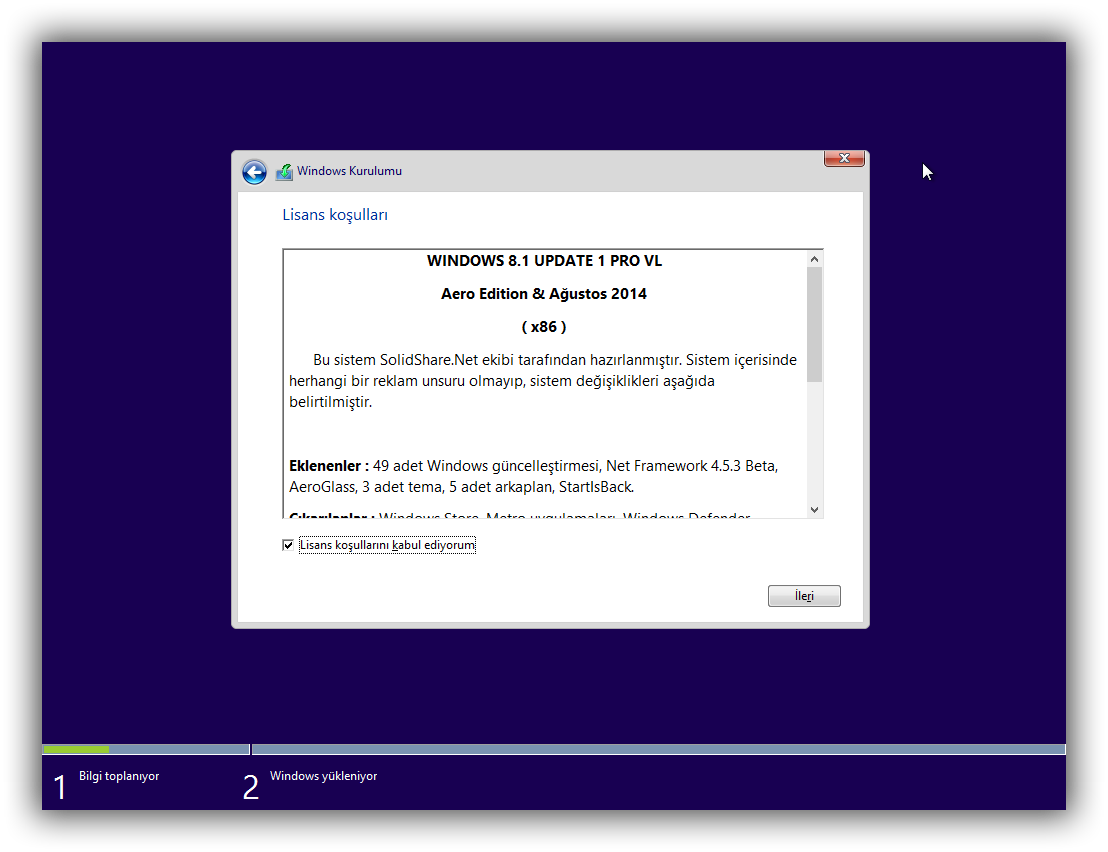Click the bold 'Eklenenler :' label
The image size is (1108, 852).
(329, 466)
